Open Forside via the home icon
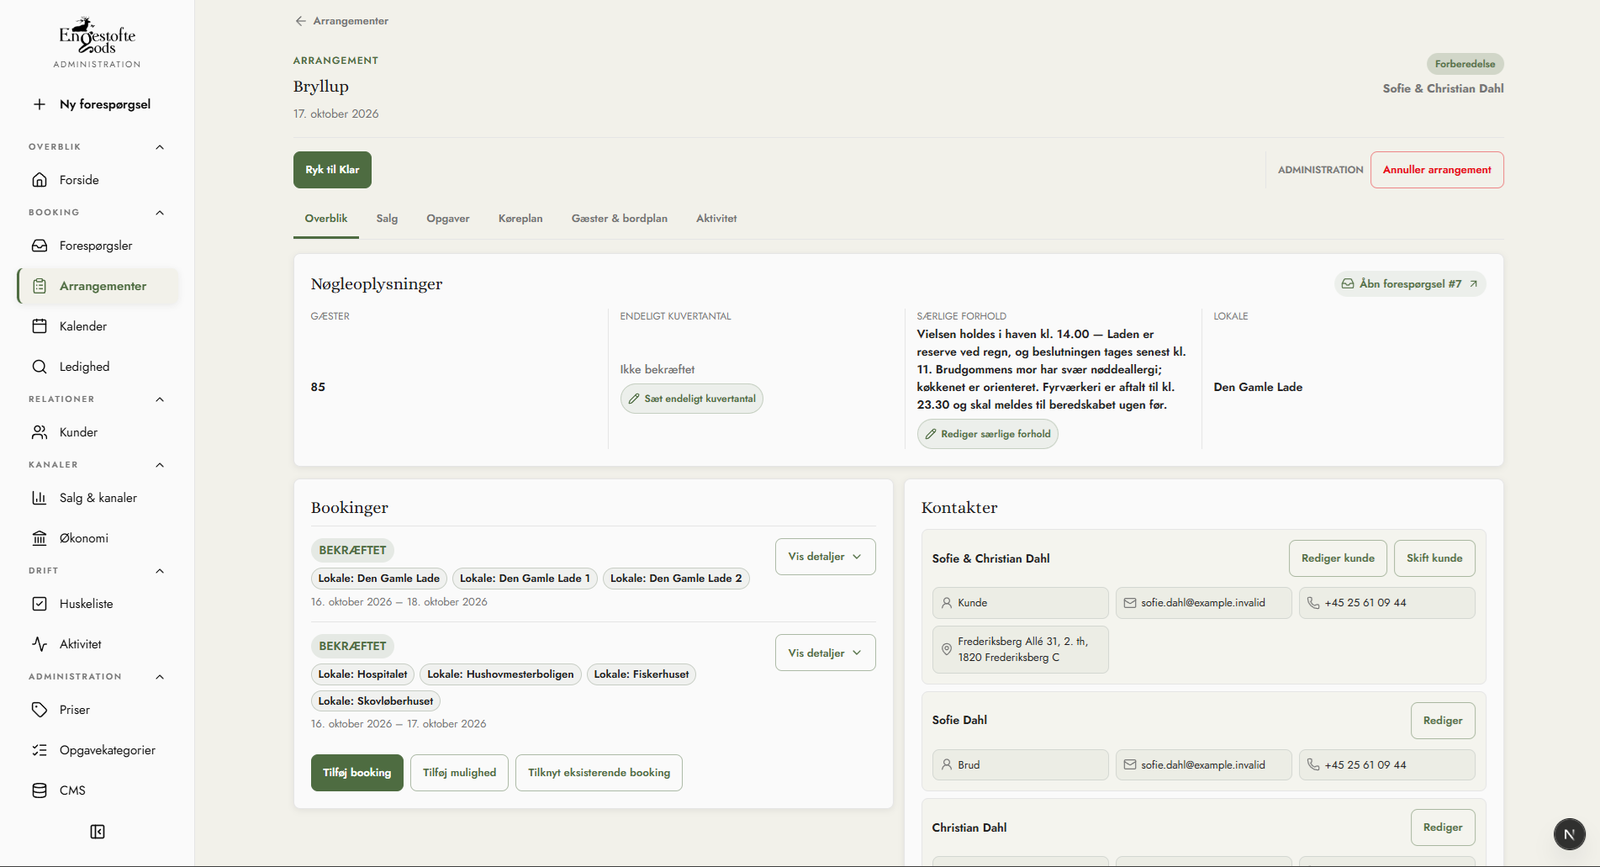The image size is (1600, 867). click(x=39, y=180)
